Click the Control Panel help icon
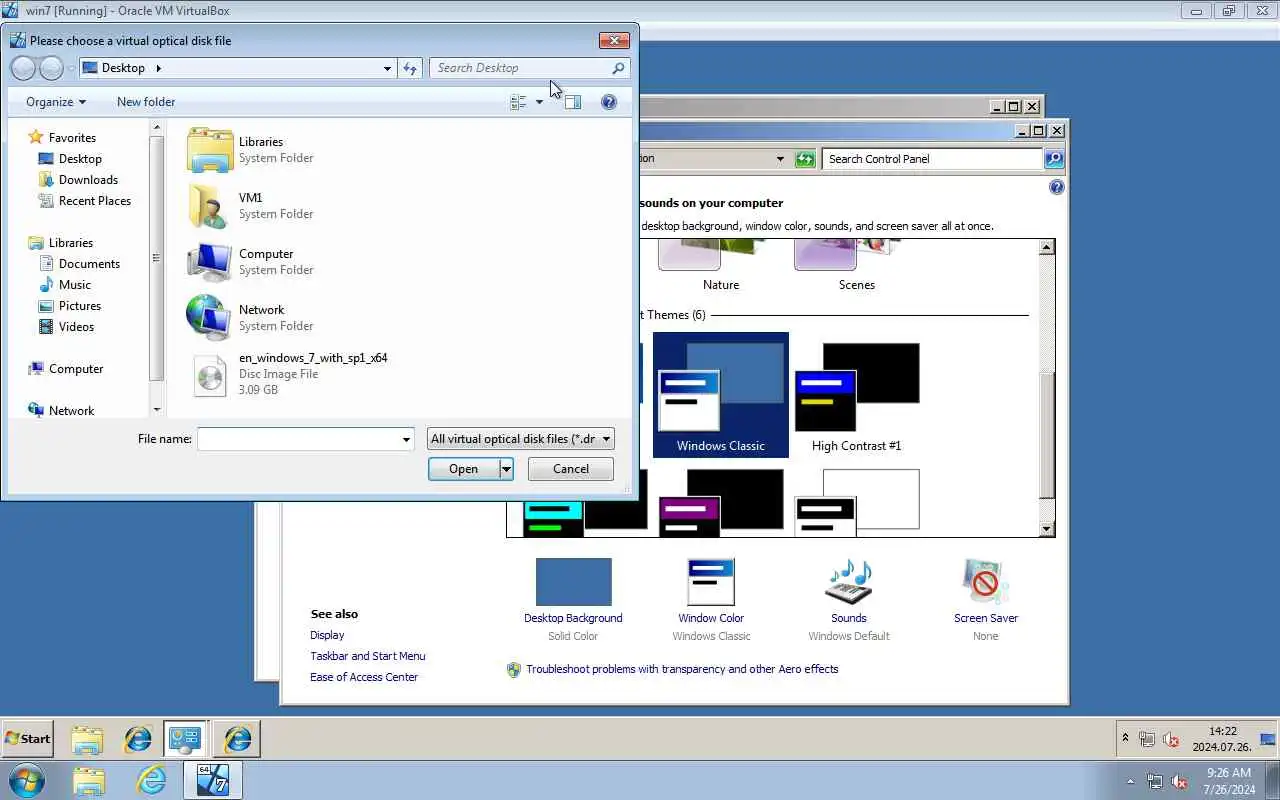Viewport: 1280px width, 800px height. pos(1056,187)
